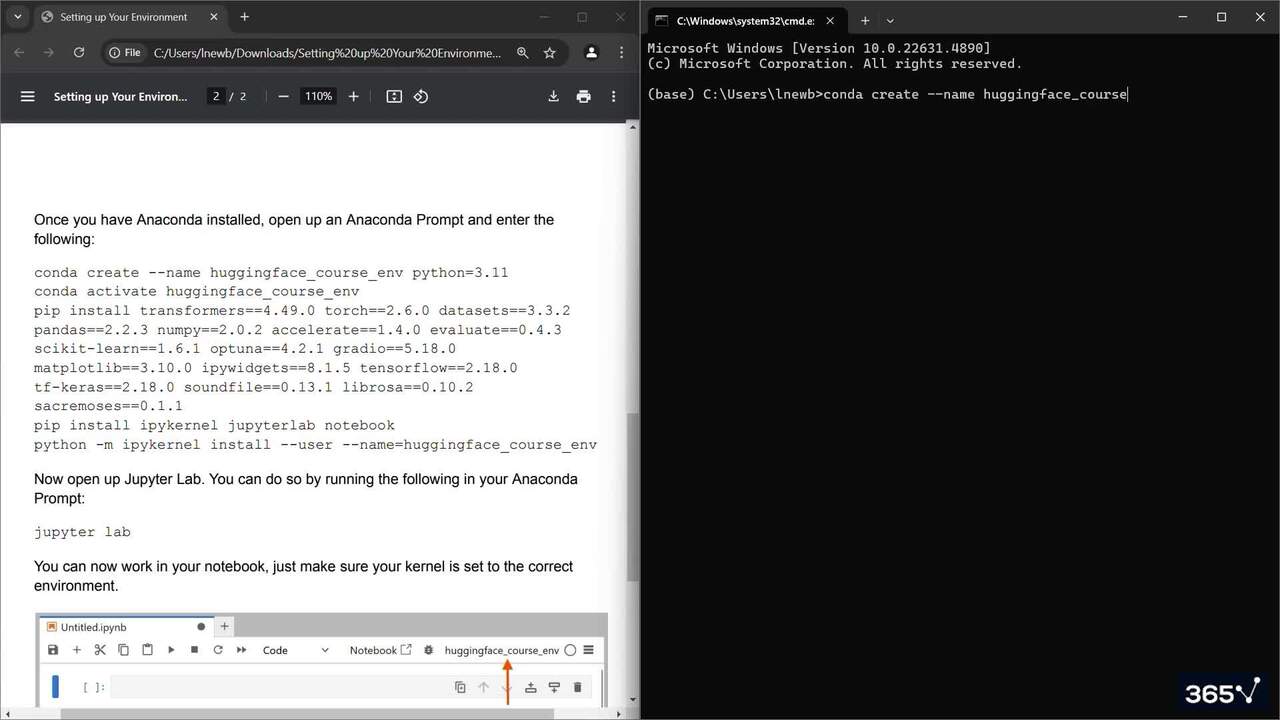Viewport: 1280px width, 720px height.
Task: Open the Chrome zoom magnifier icon
Action: (522, 52)
